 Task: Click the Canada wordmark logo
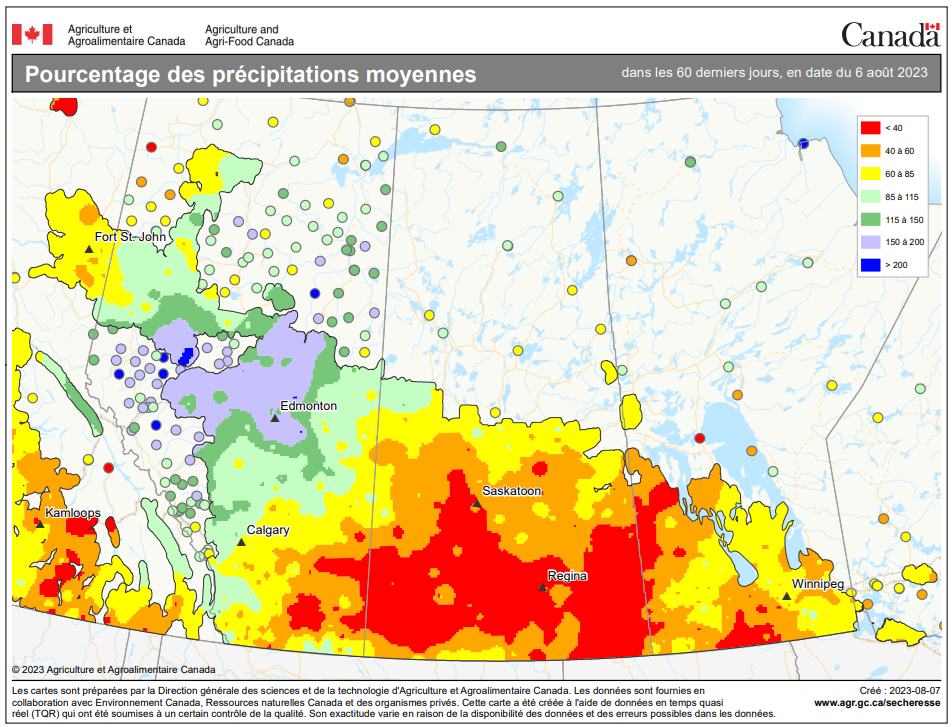[889, 35]
